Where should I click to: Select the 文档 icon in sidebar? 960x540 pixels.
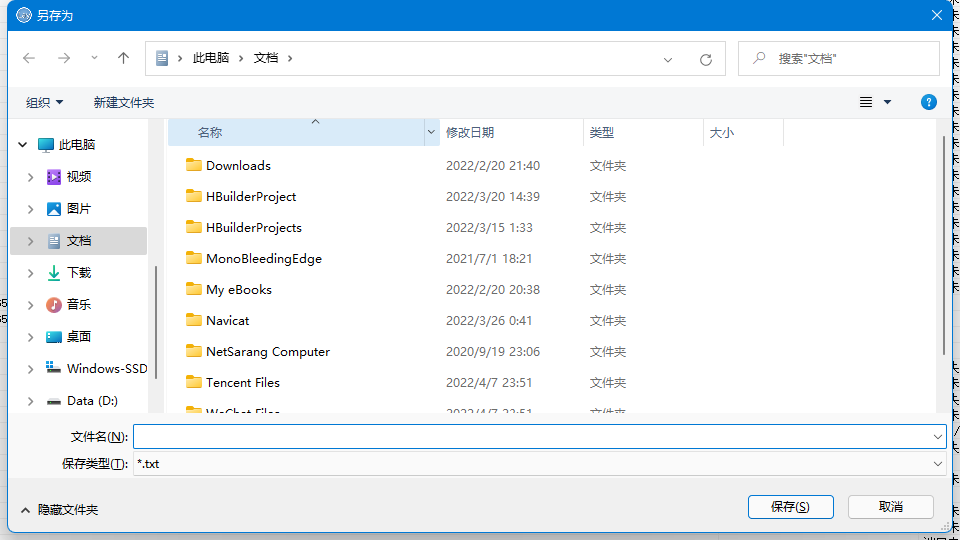point(54,241)
